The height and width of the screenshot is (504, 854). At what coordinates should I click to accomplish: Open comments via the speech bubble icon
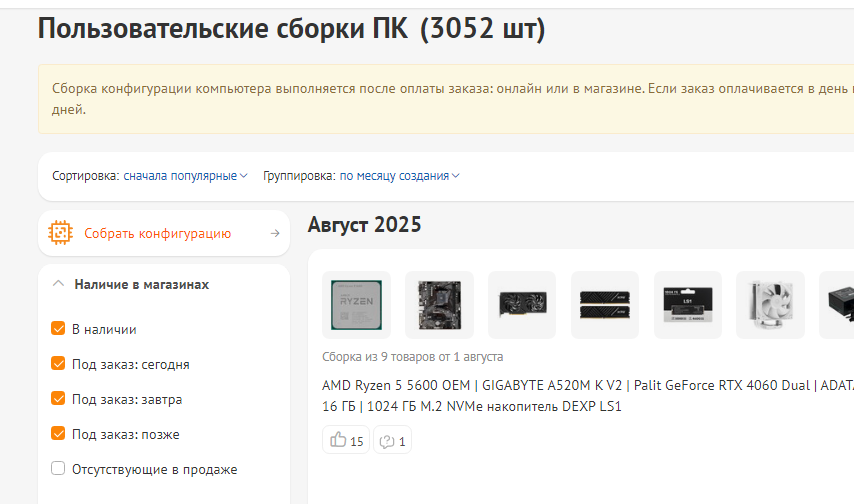392,440
